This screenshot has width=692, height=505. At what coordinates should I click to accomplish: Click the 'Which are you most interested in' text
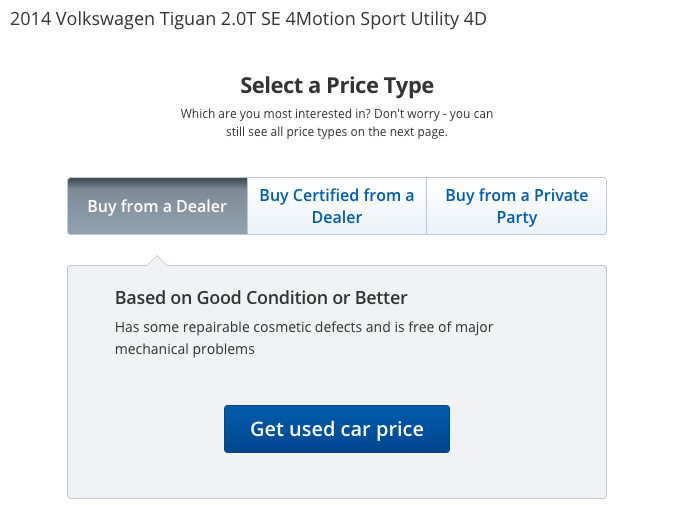[x=276, y=114]
